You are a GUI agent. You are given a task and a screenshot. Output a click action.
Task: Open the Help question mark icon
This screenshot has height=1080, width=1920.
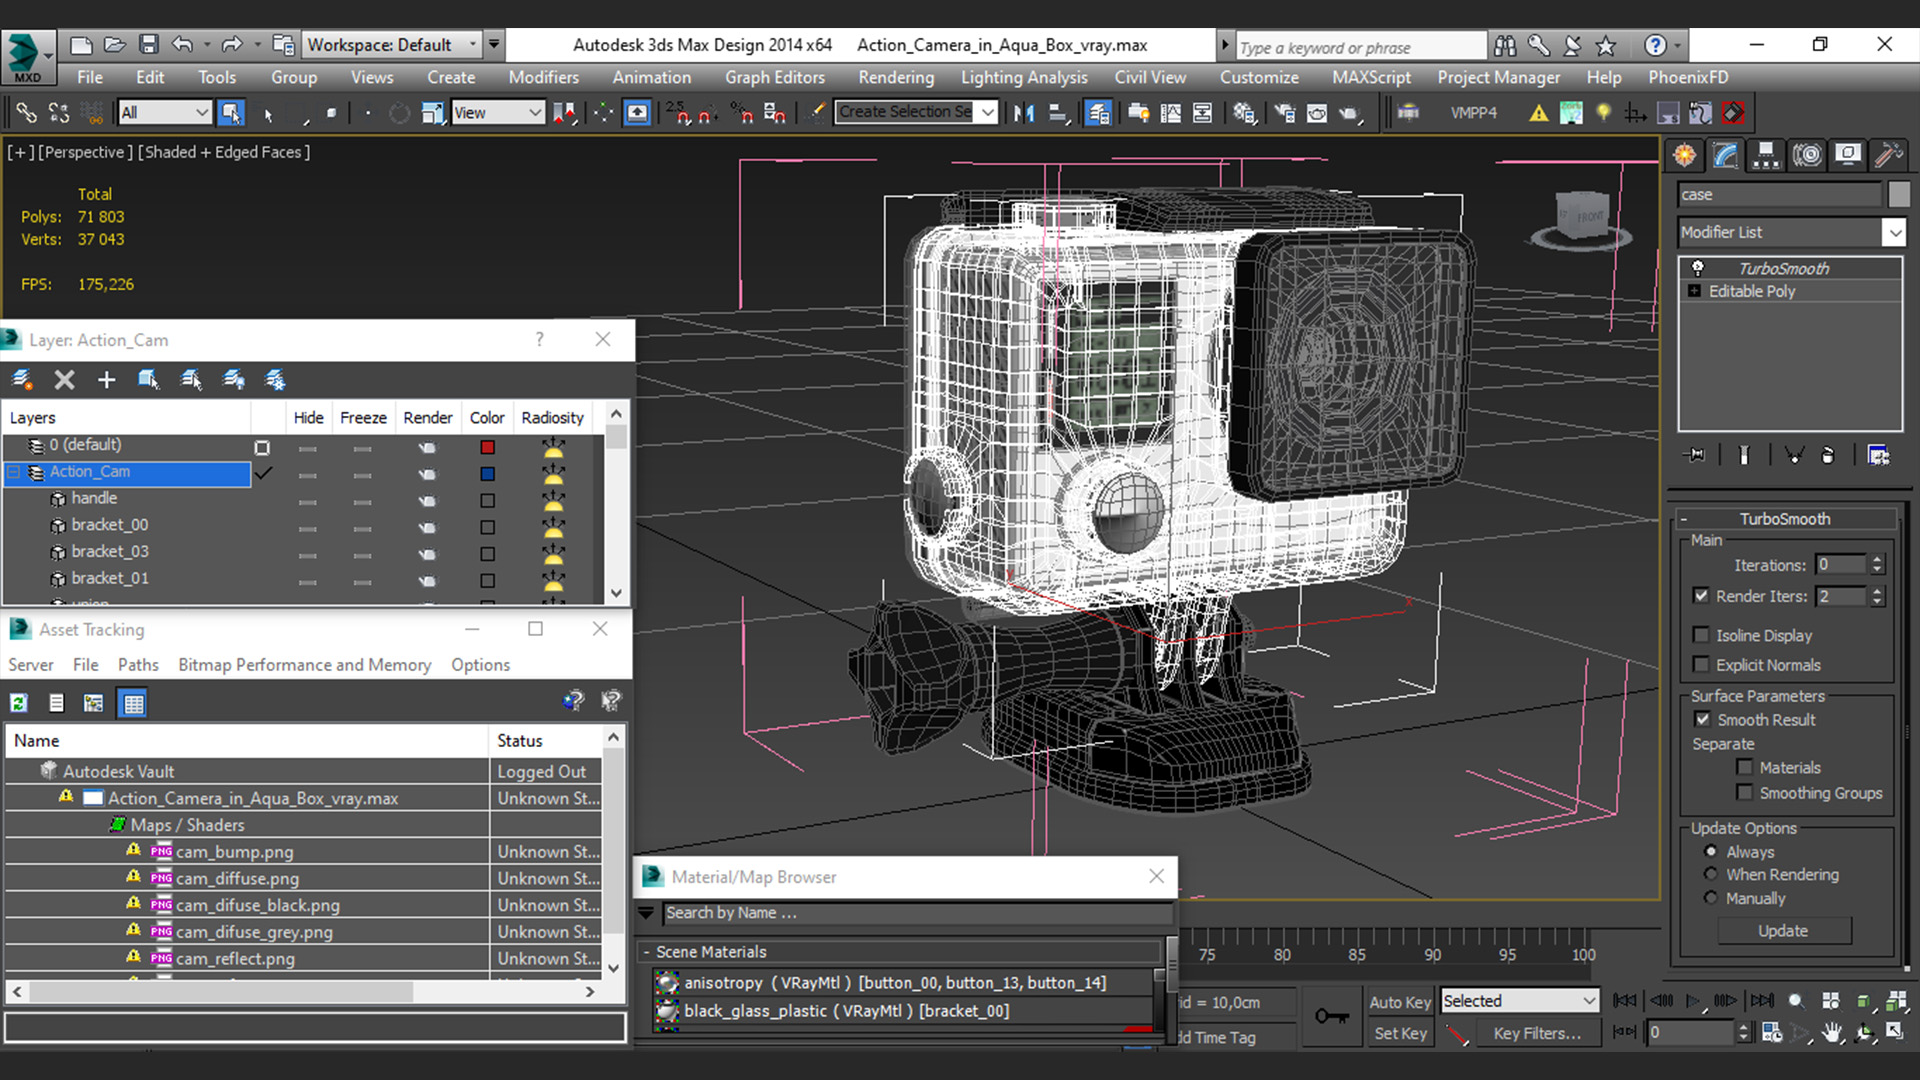coord(1655,45)
